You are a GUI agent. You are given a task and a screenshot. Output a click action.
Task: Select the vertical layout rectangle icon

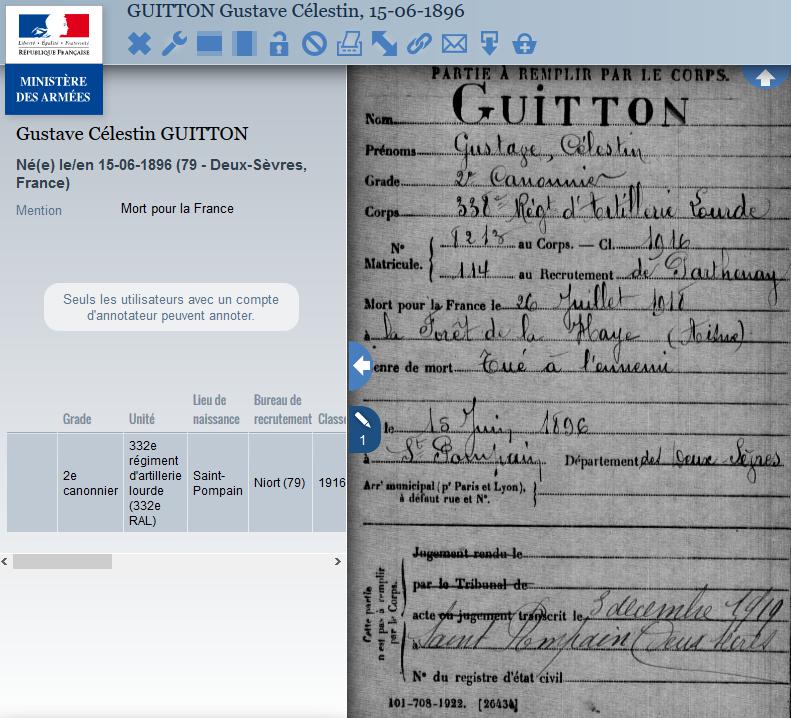point(245,43)
